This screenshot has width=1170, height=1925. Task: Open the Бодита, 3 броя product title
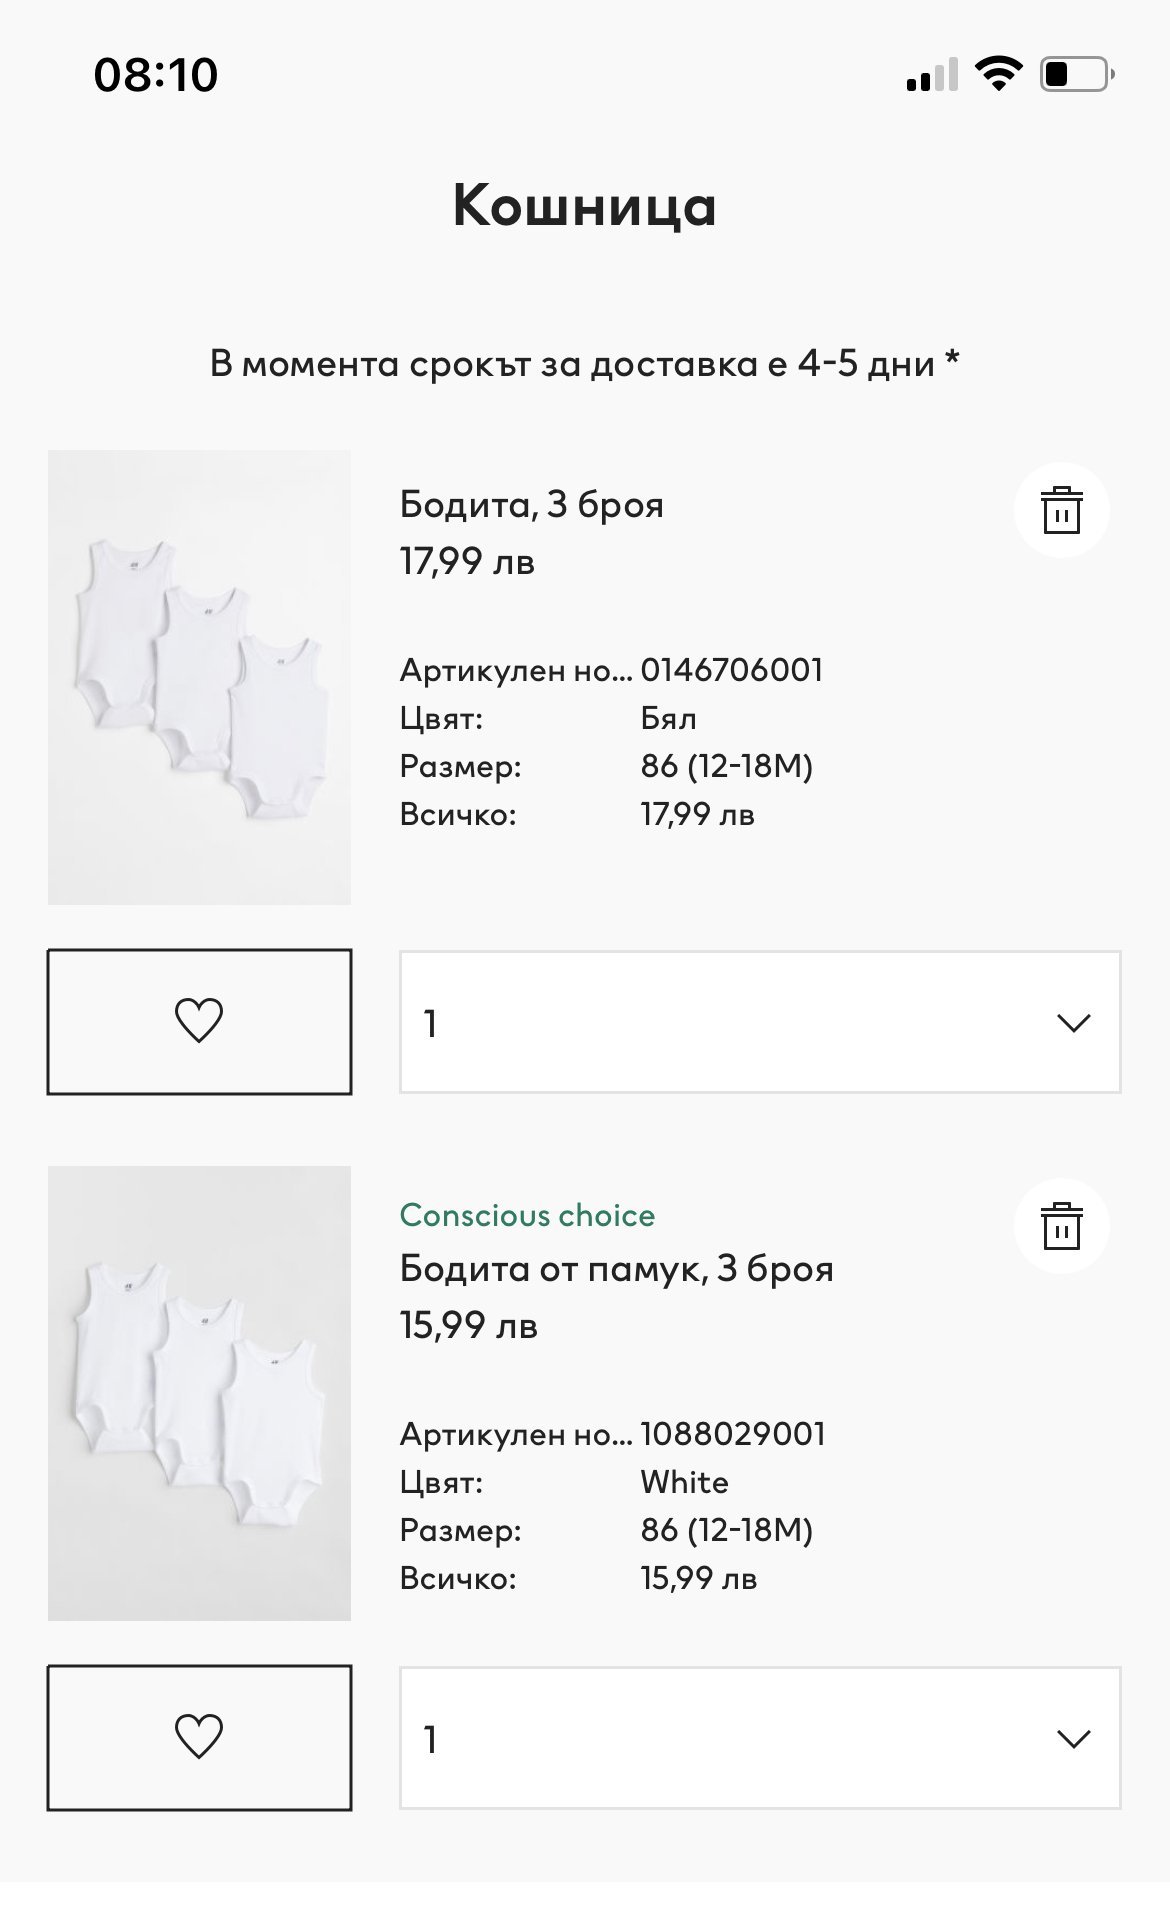pos(531,505)
